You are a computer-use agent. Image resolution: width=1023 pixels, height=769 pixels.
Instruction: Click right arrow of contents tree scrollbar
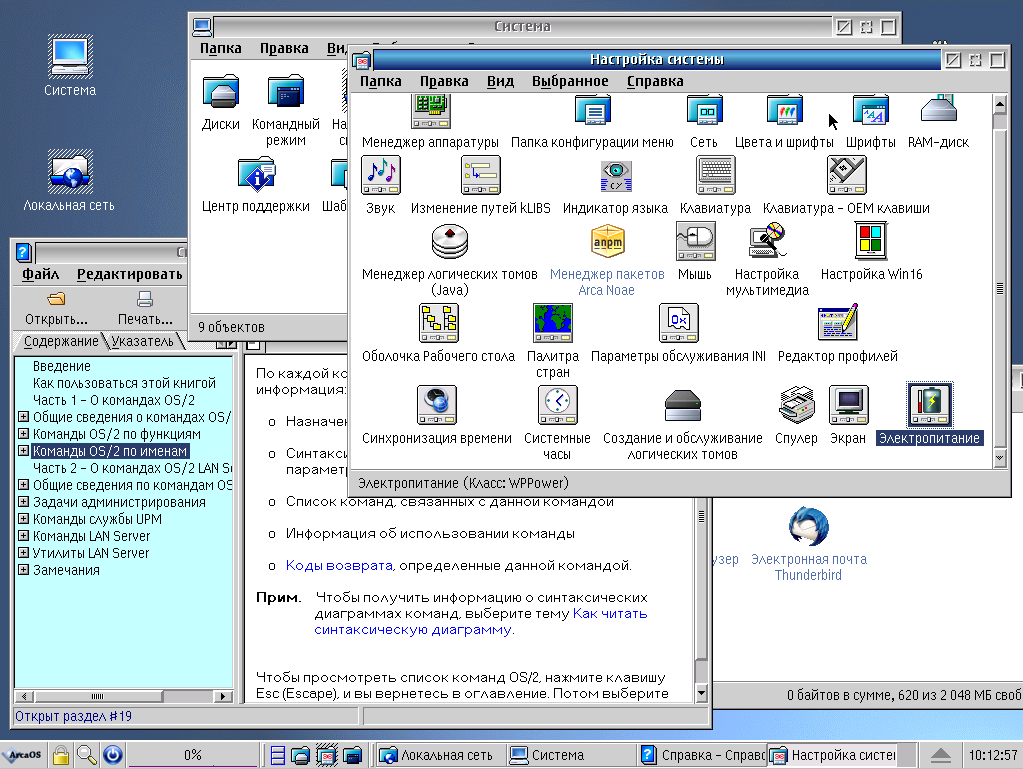pos(223,696)
